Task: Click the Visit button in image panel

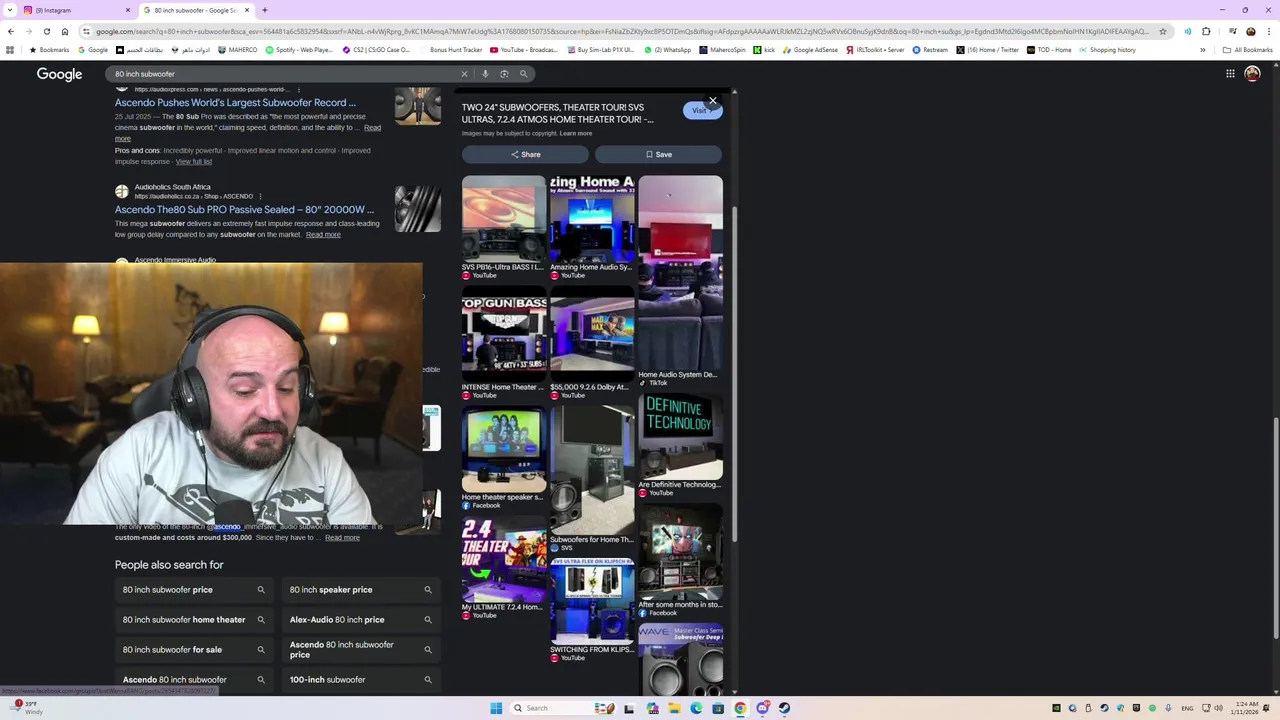Action: [702, 110]
